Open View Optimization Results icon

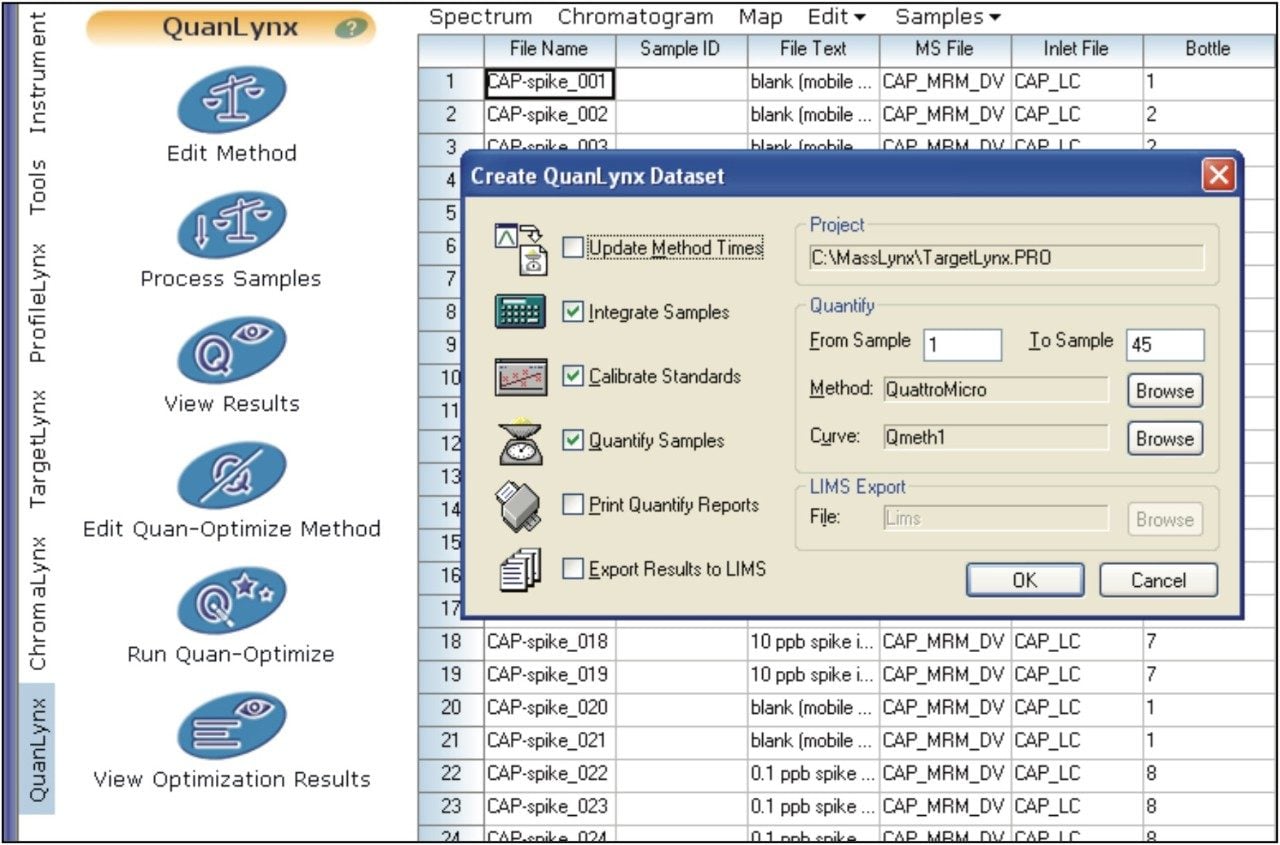(x=232, y=725)
